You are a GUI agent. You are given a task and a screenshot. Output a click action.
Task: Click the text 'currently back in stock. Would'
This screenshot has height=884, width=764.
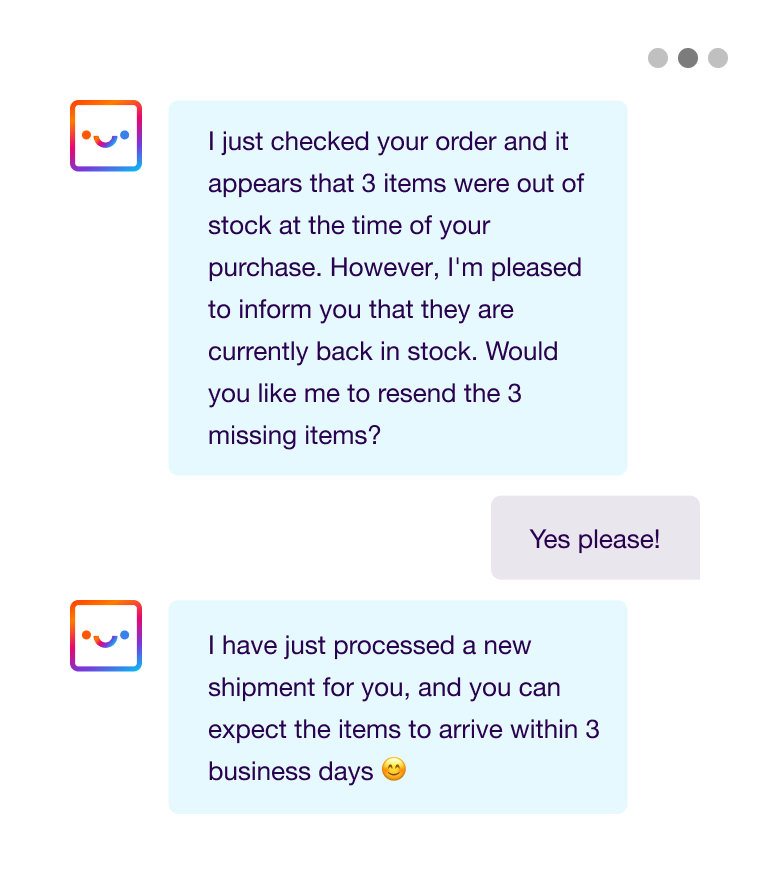(383, 352)
